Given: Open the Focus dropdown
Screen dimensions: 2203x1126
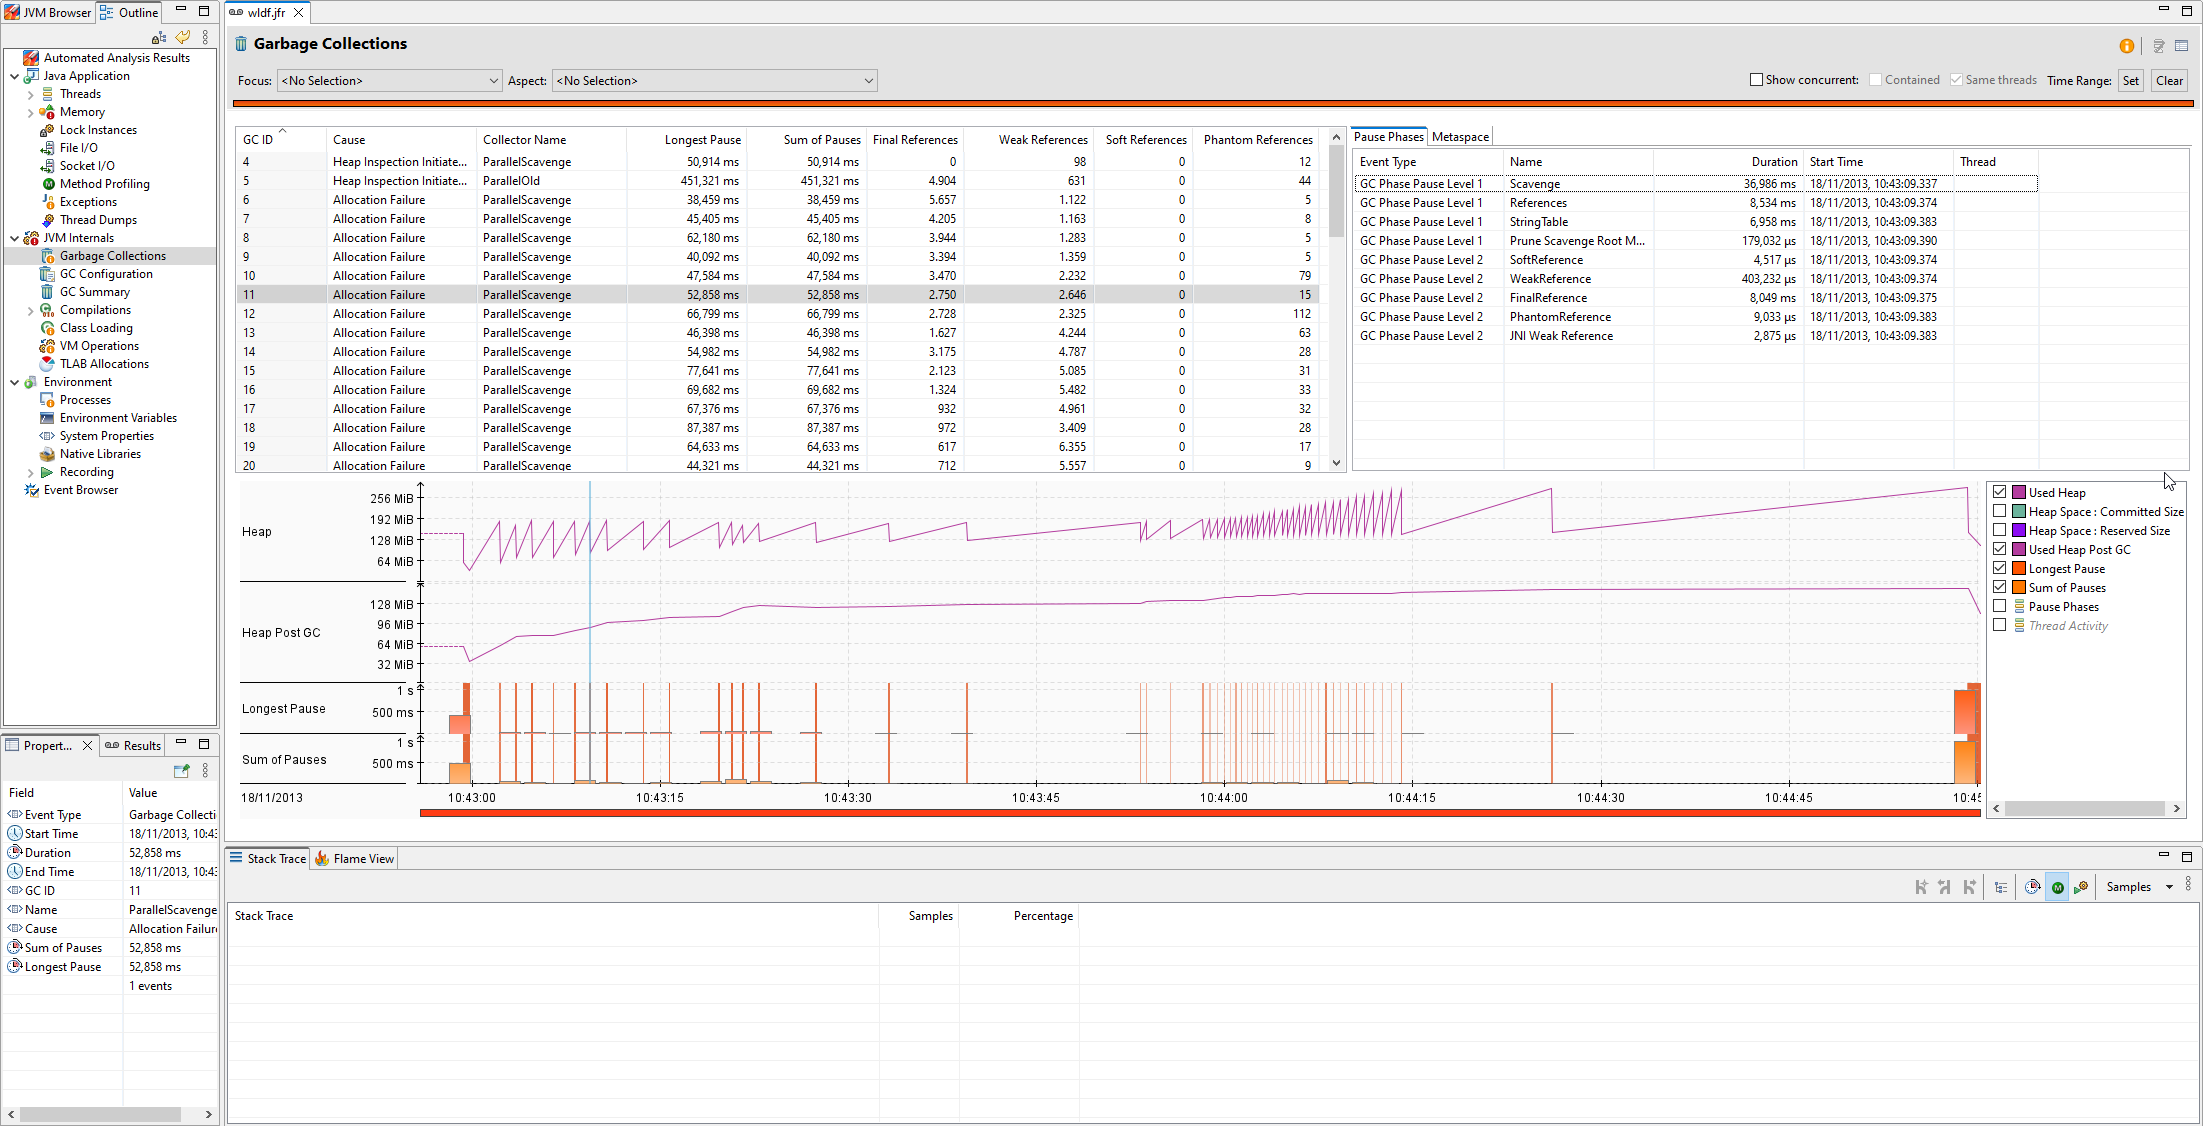Looking at the screenshot, I should pos(390,81).
